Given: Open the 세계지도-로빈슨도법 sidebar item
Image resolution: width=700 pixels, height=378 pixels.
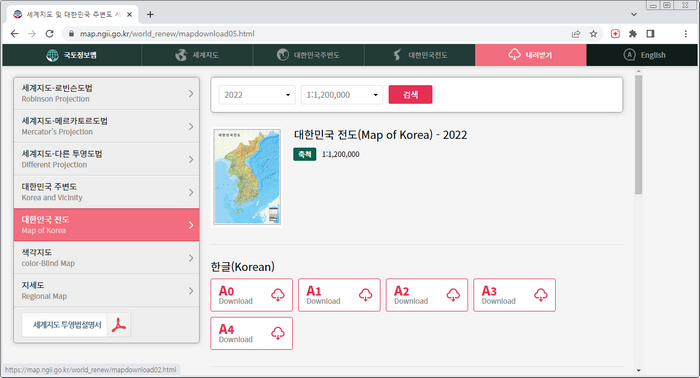Looking at the screenshot, I should [x=106, y=94].
